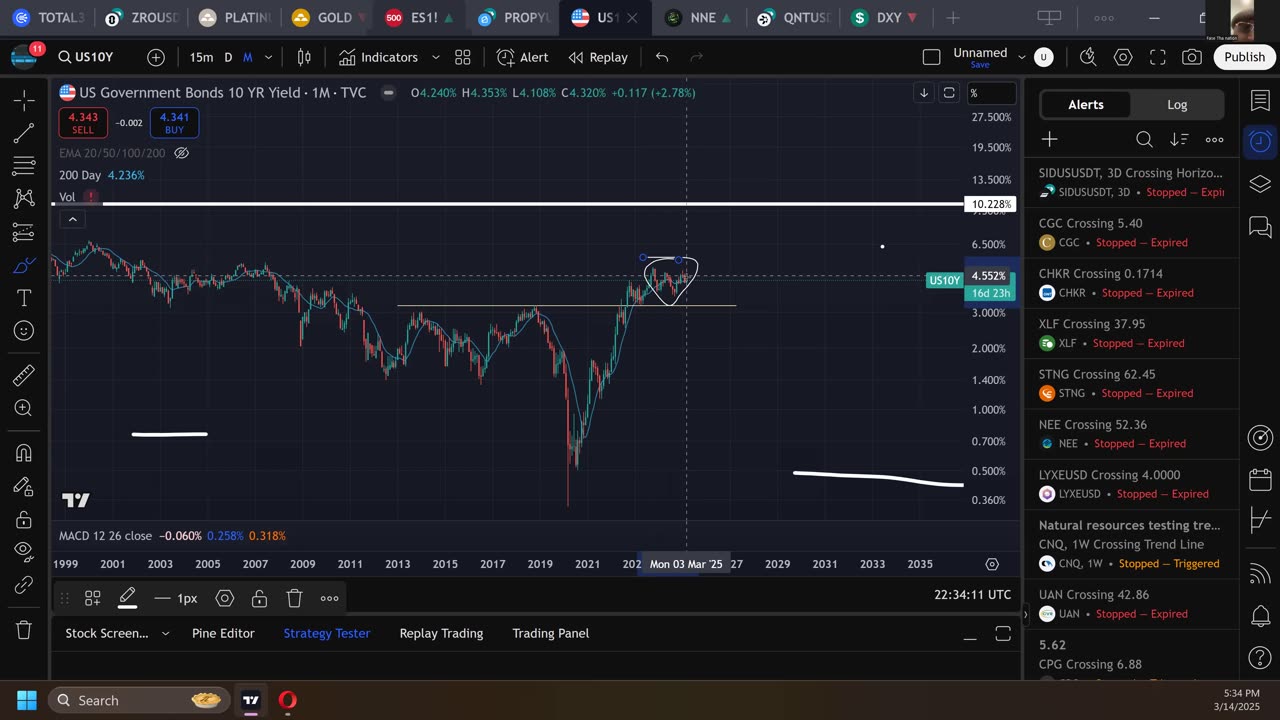Viewport: 1280px width, 720px height.
Task: Open the Pine Editor tab
Action: [223, 633]
